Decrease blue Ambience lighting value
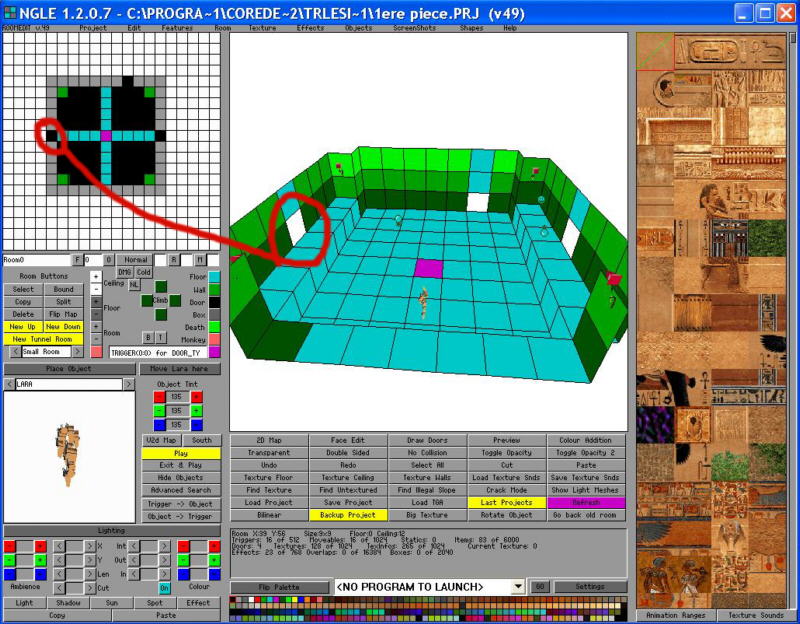The image size is (800, 624). click(10, 575)
